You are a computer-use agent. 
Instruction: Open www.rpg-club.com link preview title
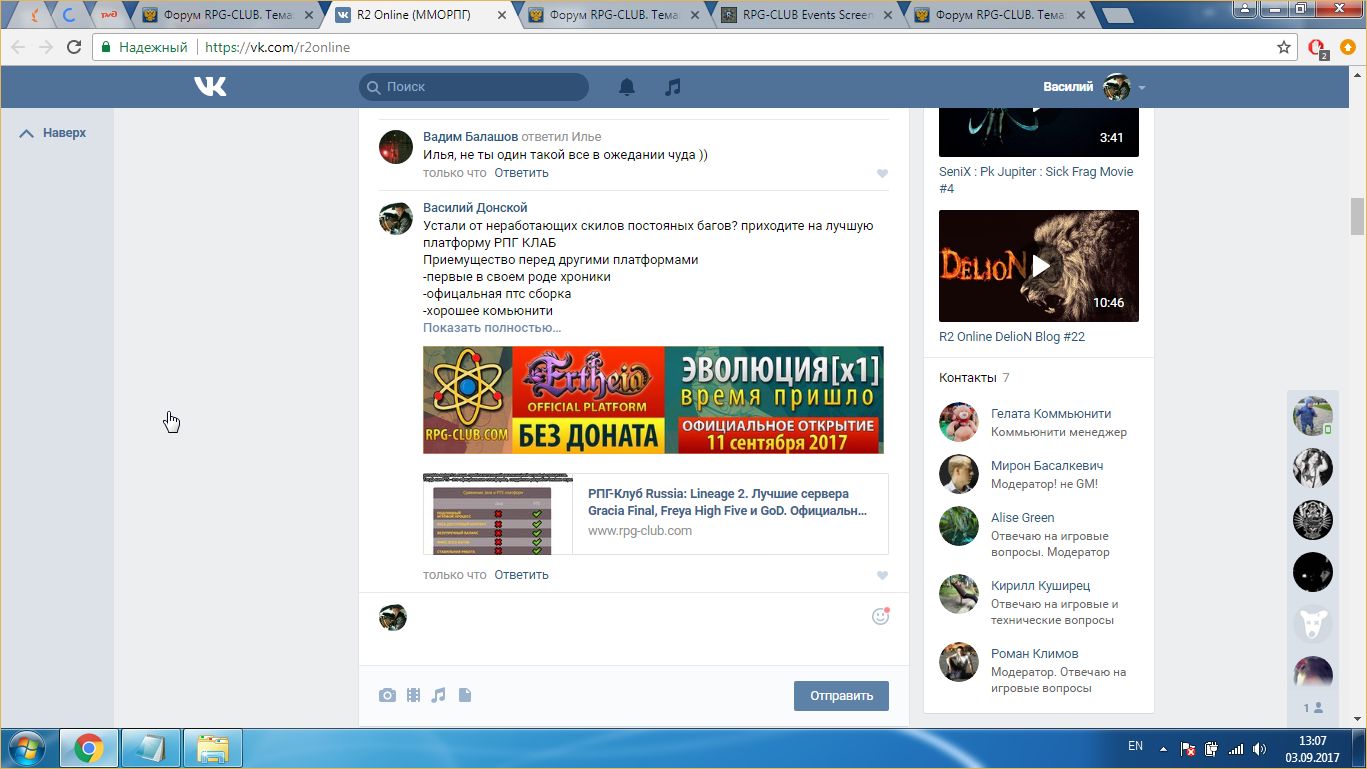[x=727, y=502]
